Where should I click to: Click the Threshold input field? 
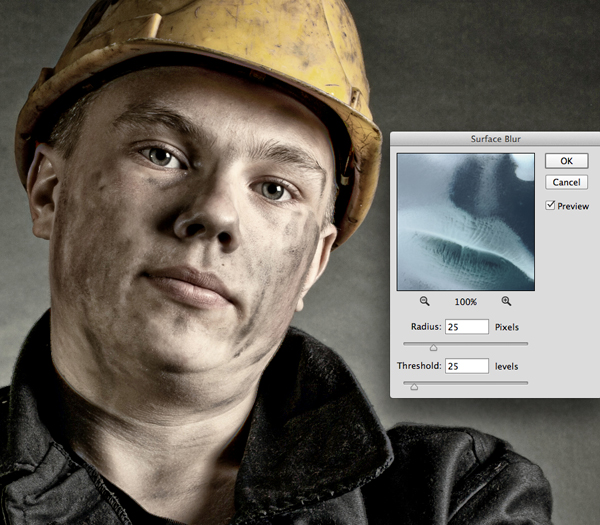467,366
